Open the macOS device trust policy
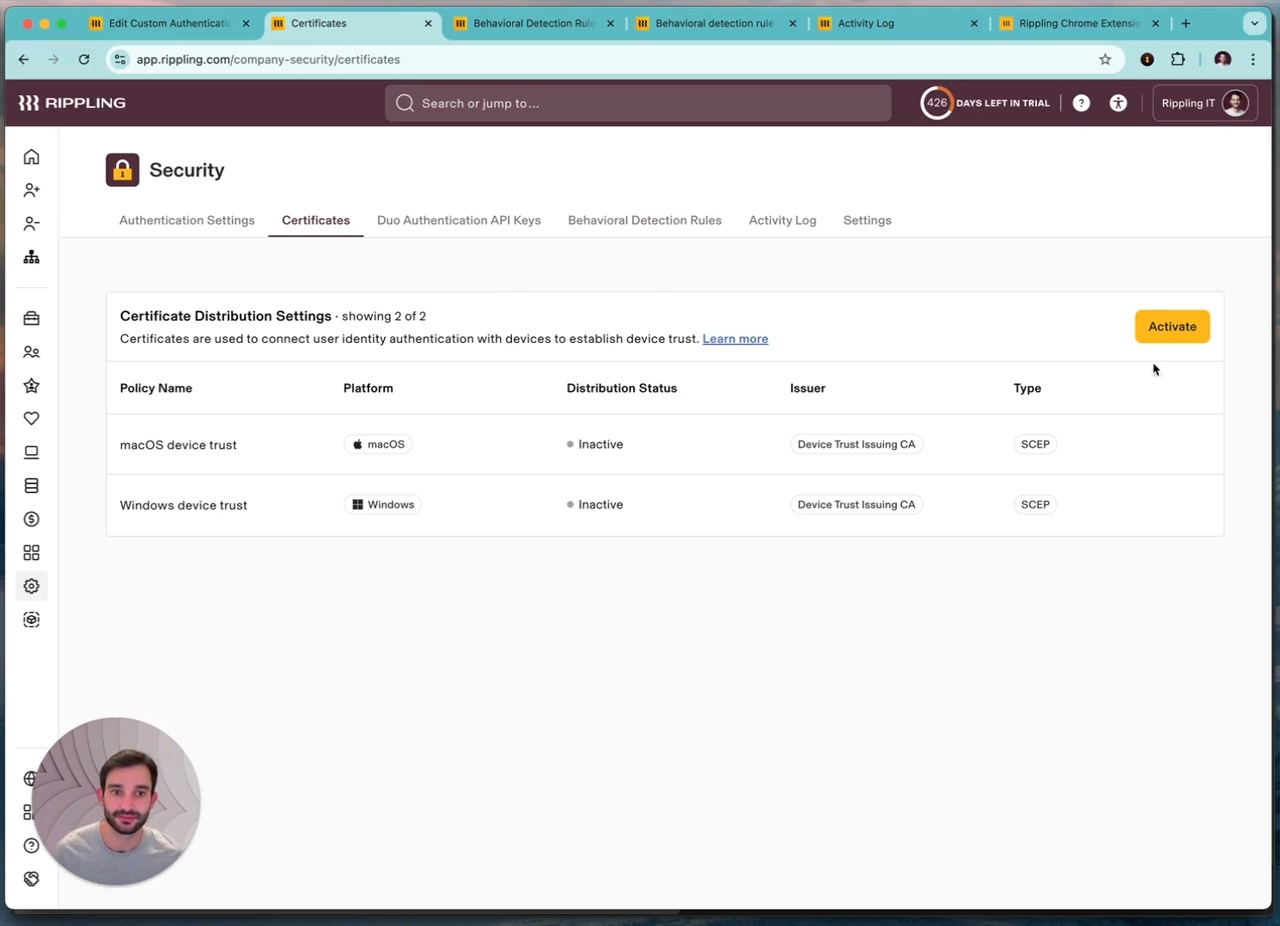 pos(178,445)
